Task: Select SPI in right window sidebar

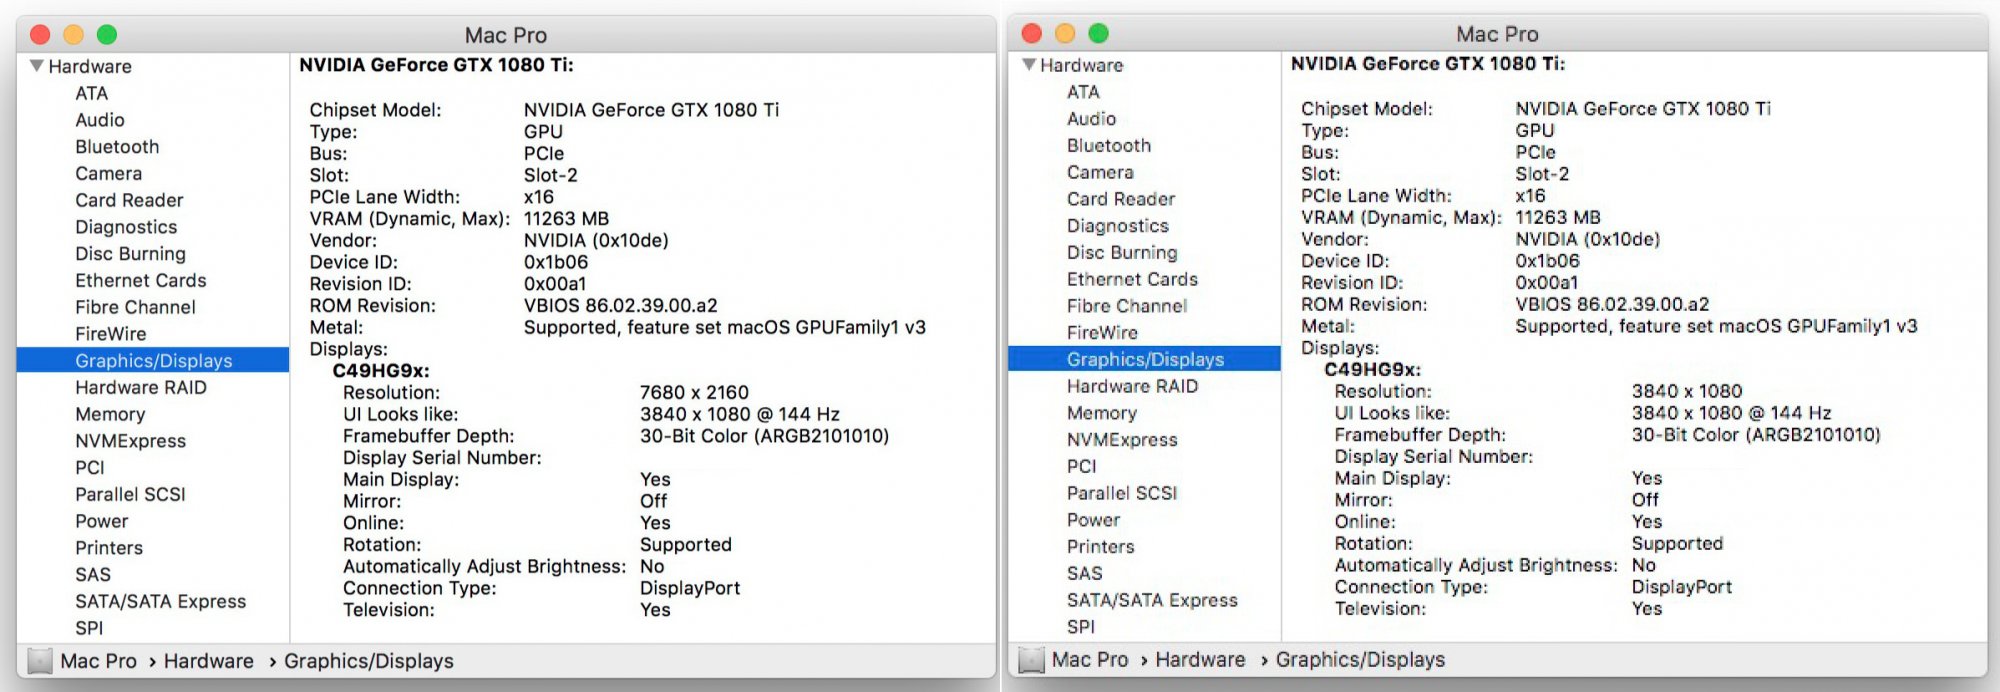Action: coord(1081,627)
